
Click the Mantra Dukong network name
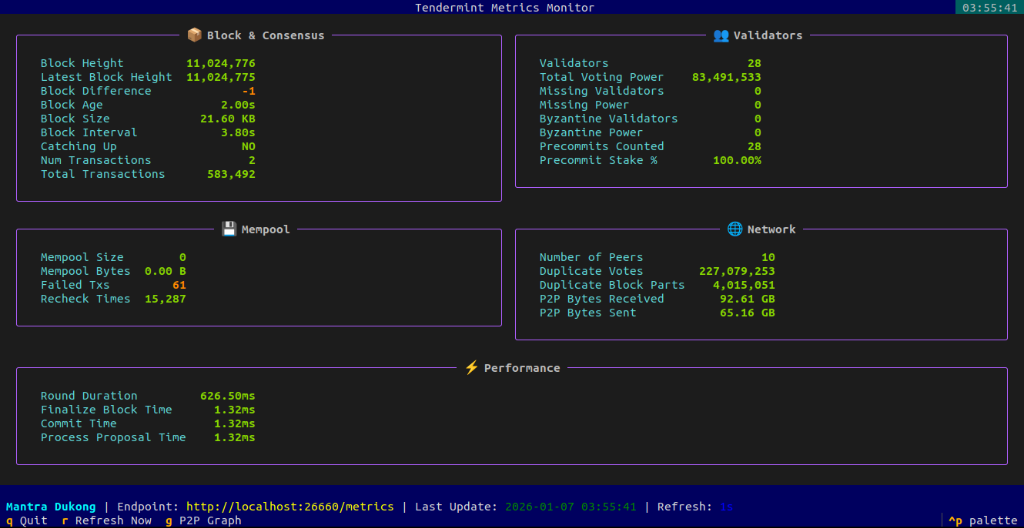[50, 506]
